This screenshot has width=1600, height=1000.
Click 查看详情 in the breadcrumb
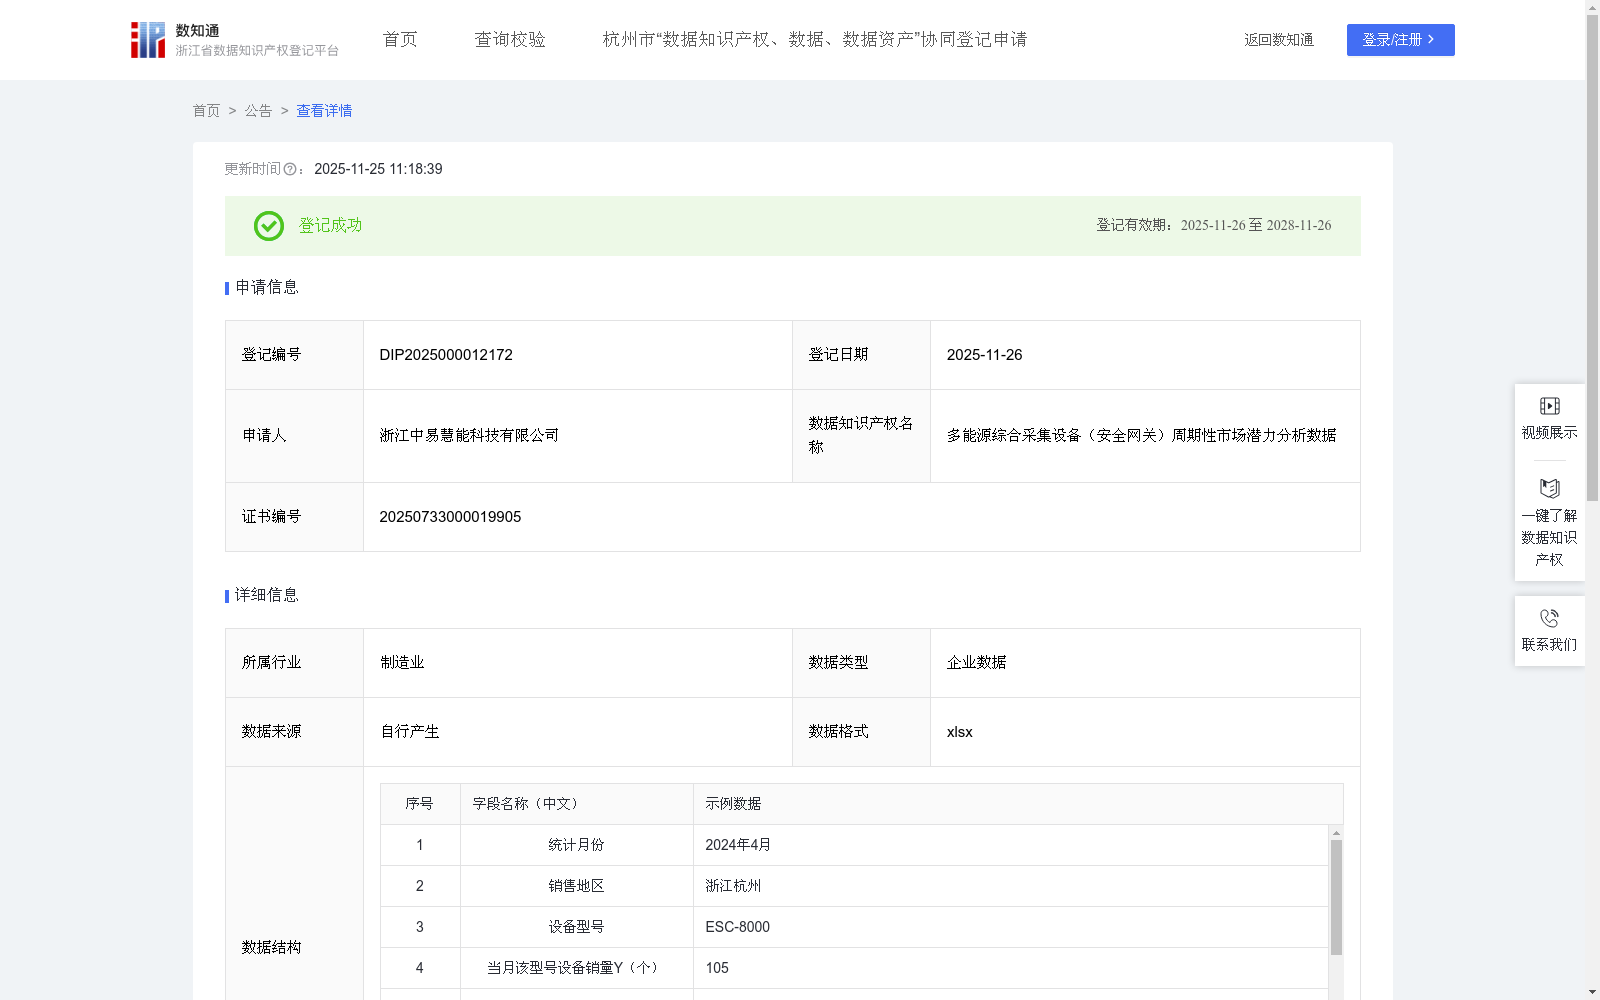pos(324,111)
